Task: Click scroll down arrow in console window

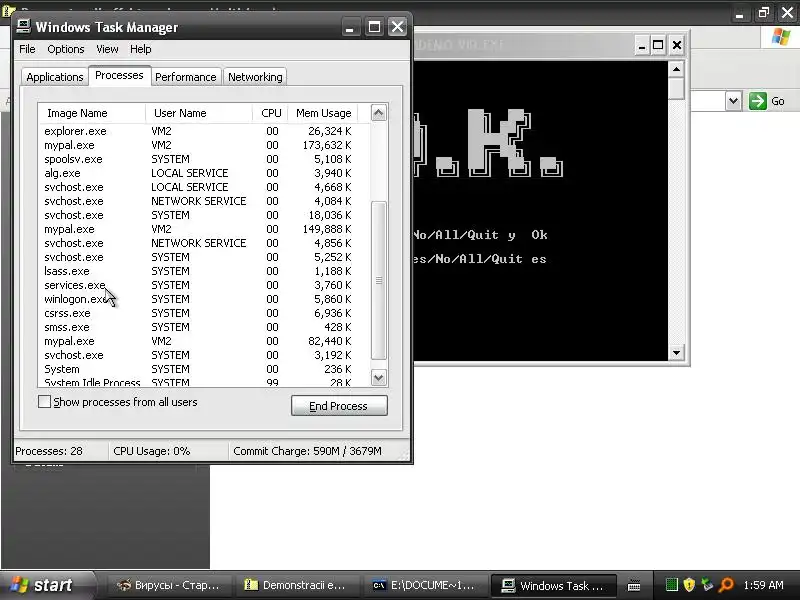Action: (676, 353)
